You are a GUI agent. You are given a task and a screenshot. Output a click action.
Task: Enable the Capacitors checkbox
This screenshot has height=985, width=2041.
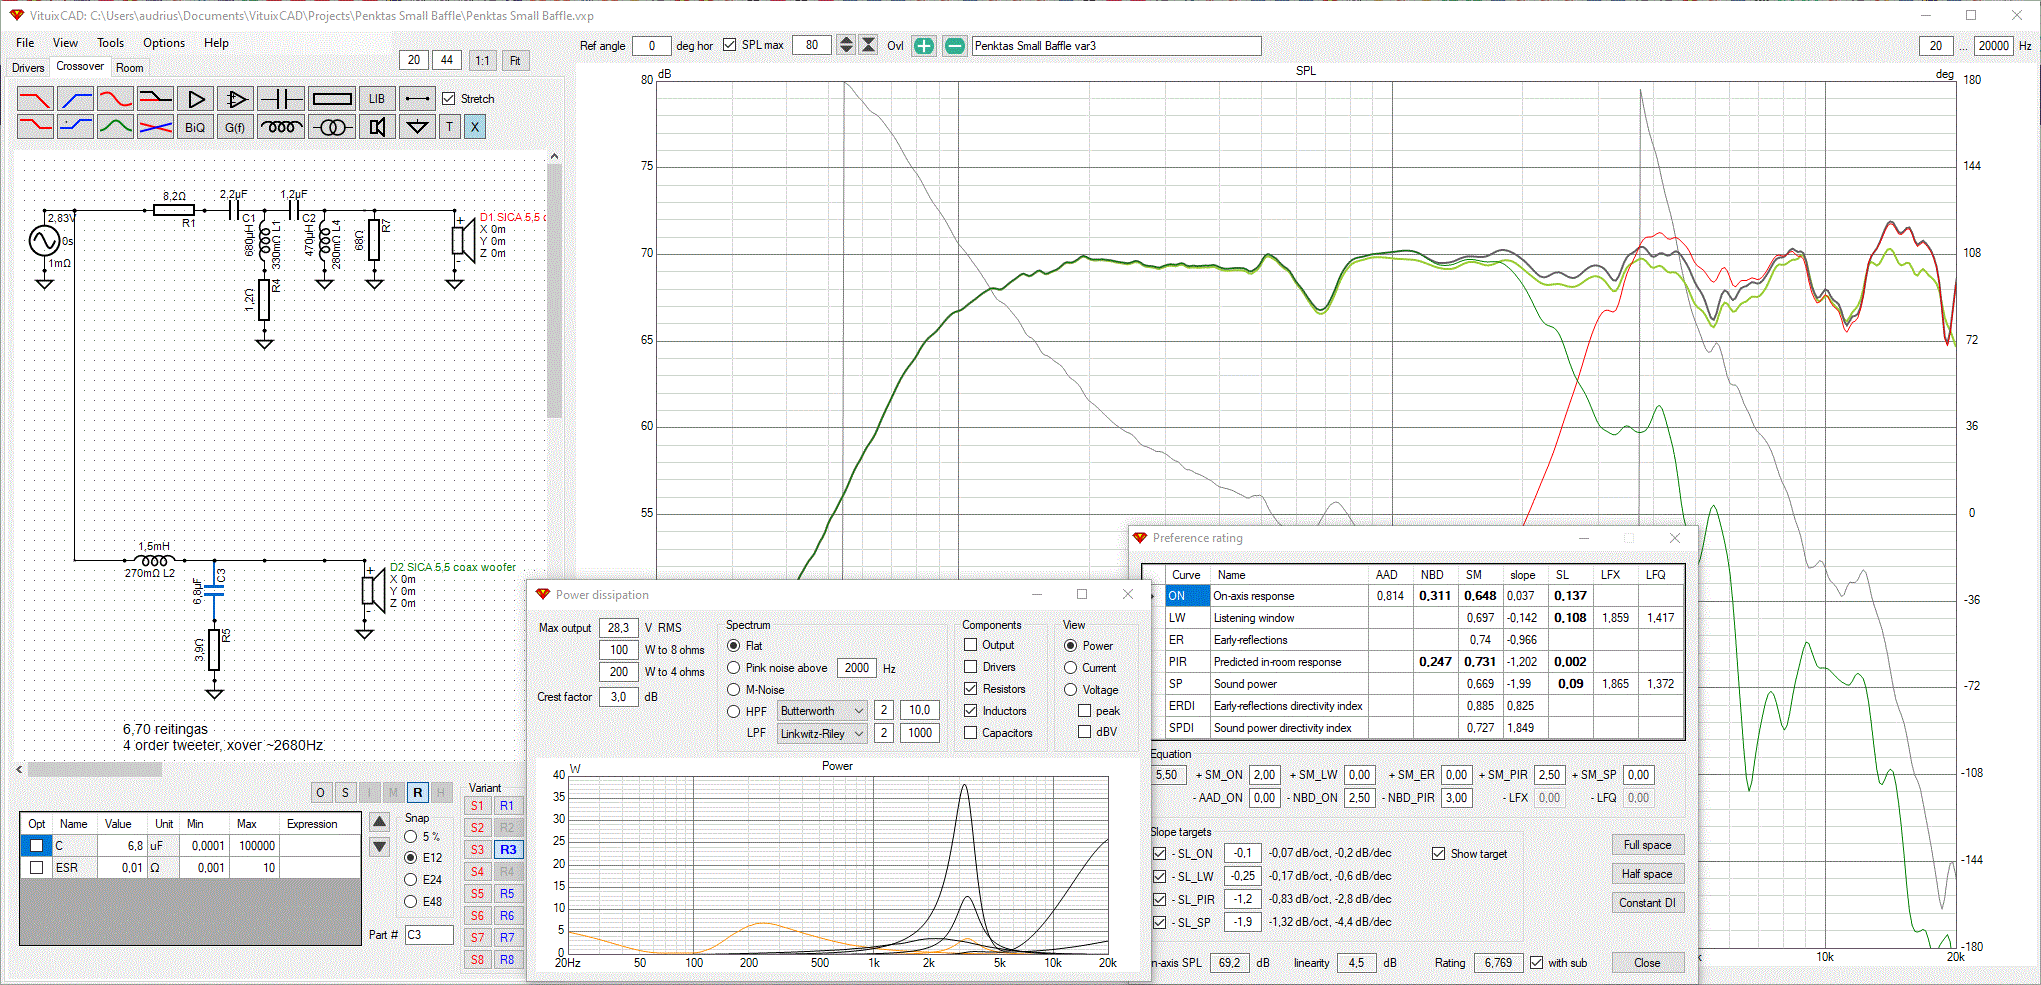tap(970, 733)
